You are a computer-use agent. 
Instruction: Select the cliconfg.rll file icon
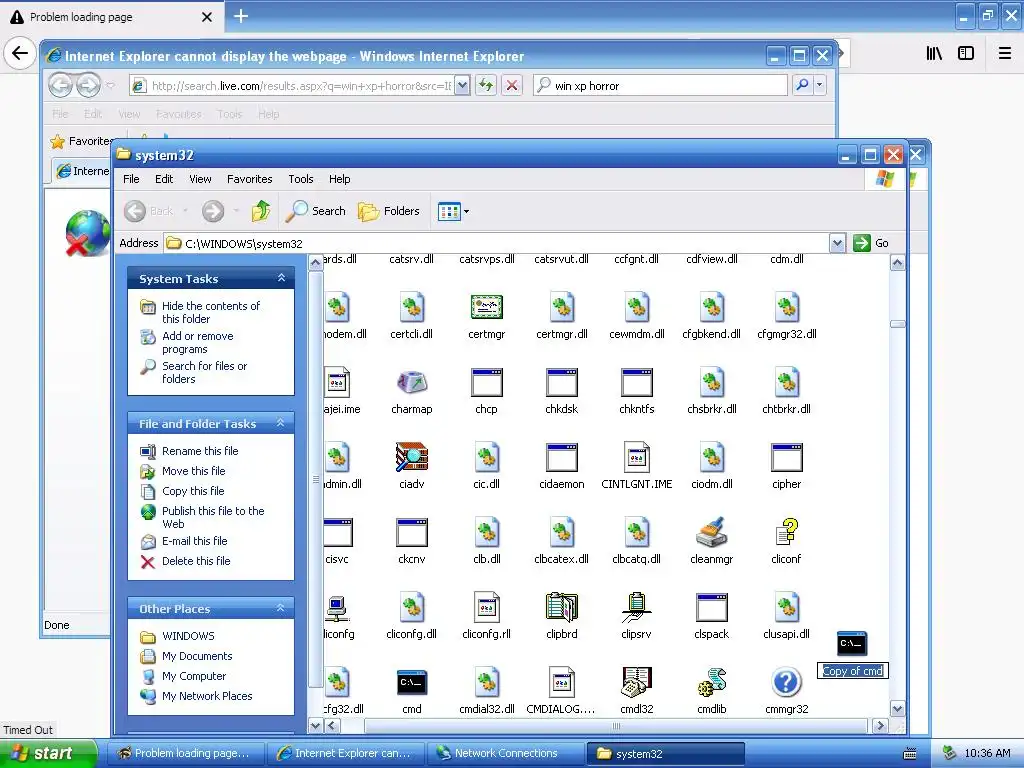tap(487, 607)
